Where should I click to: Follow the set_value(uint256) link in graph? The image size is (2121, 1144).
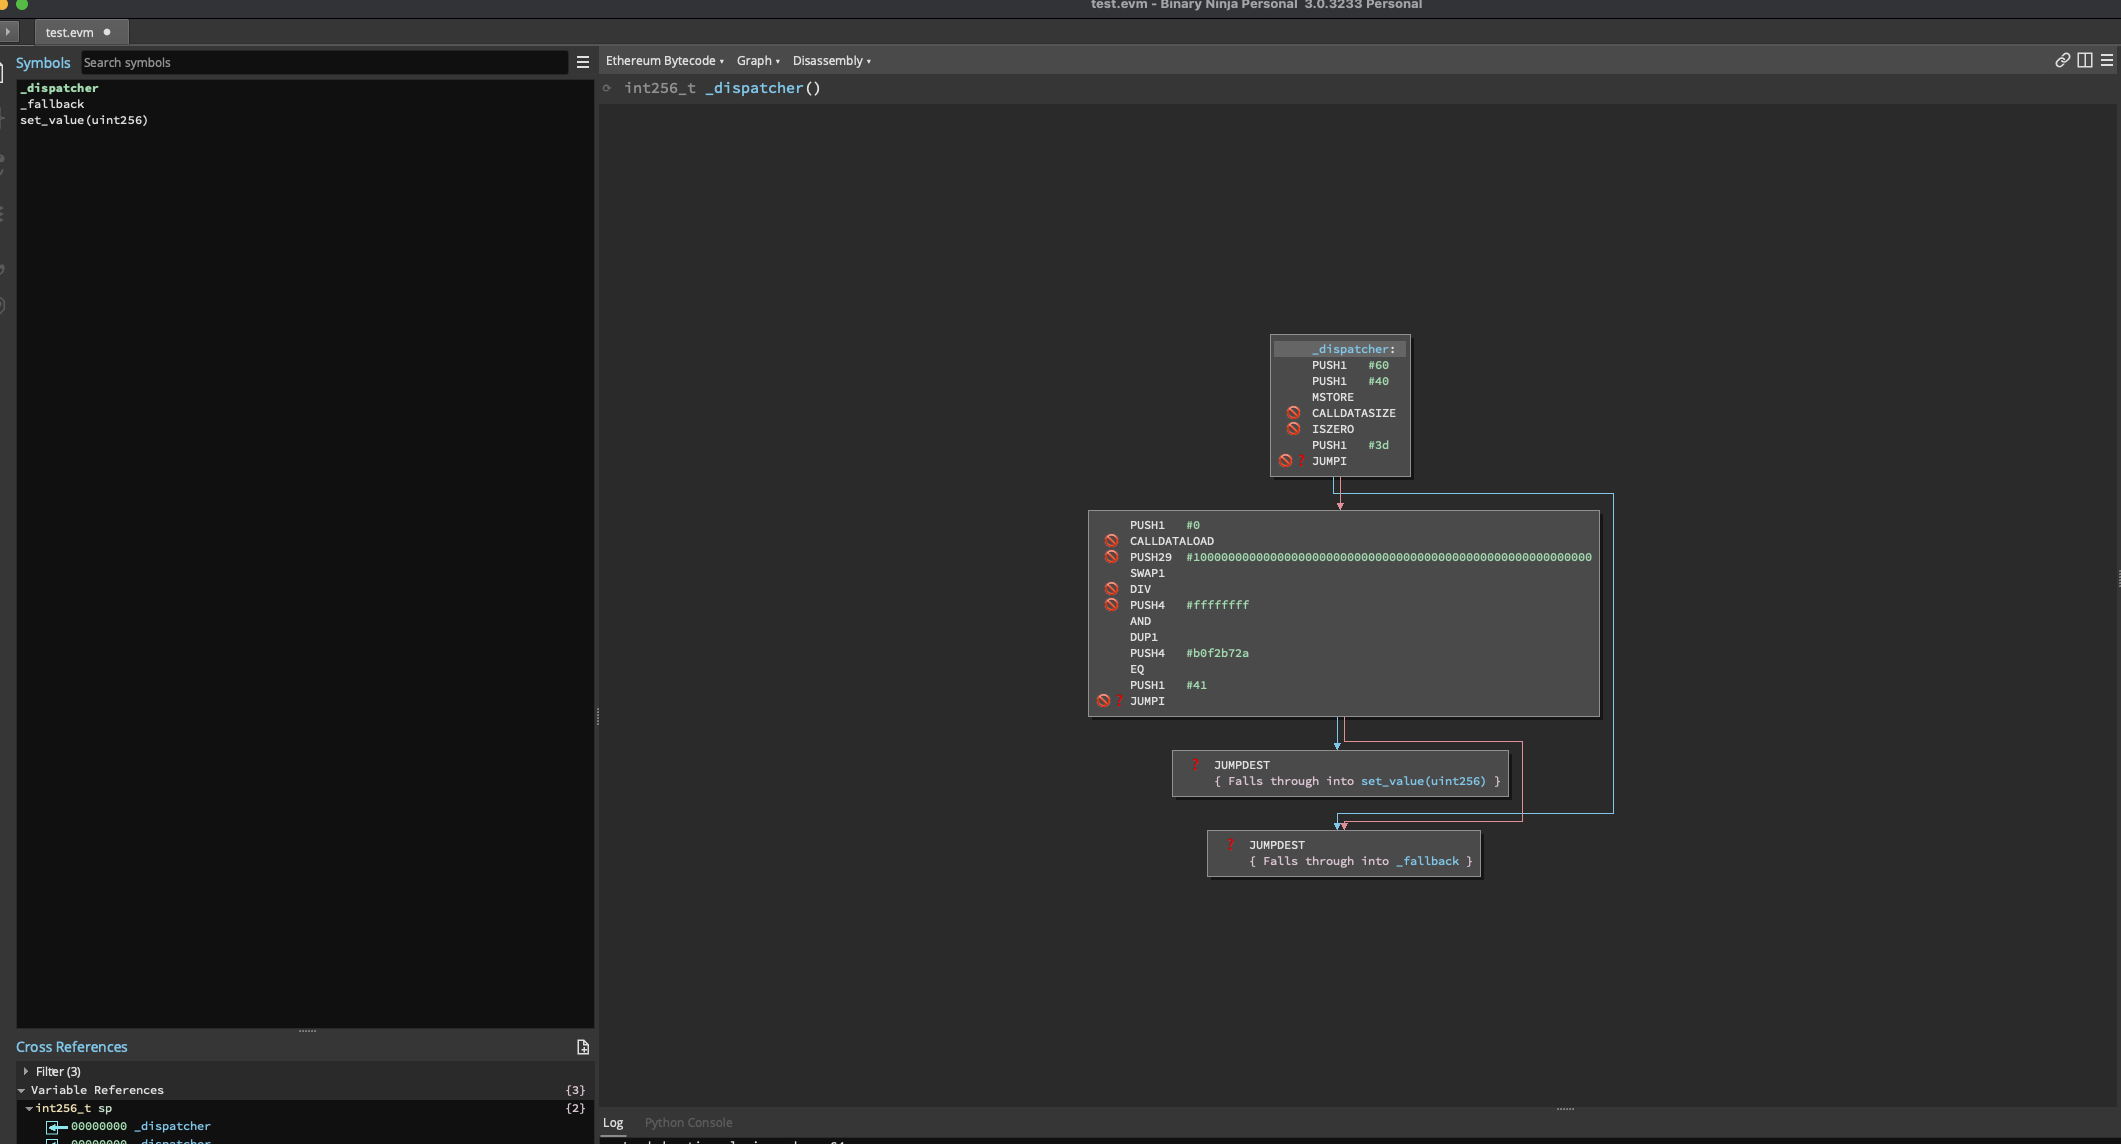point(1422,782)
